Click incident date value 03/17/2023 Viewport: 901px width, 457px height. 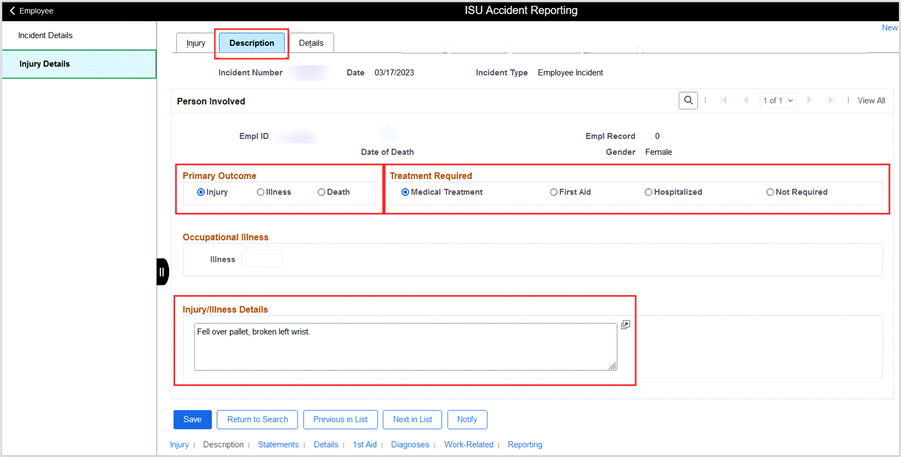point(394,73)
